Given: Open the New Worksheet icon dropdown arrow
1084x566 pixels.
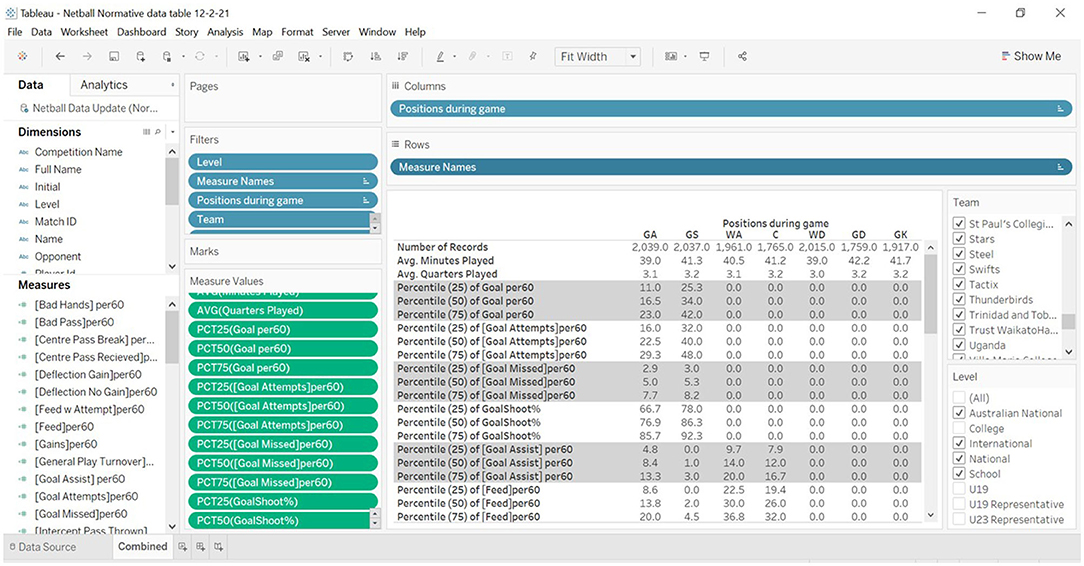Looking at the screenshot, I should (x=260, y=57).
